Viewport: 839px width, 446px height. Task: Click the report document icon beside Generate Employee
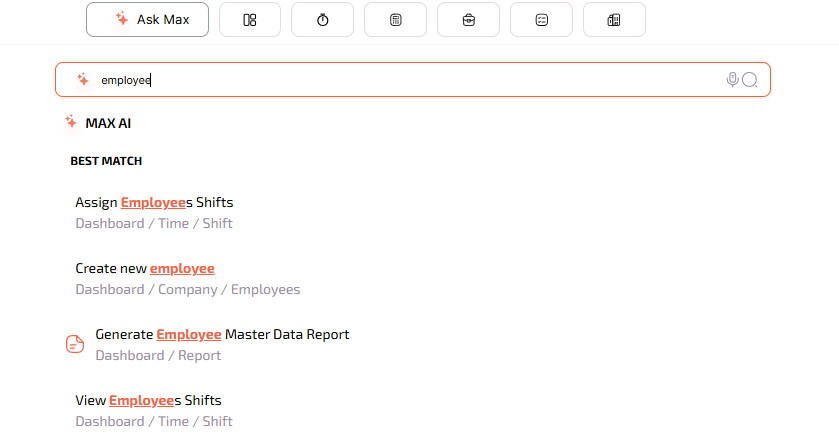tap(75, 344)
